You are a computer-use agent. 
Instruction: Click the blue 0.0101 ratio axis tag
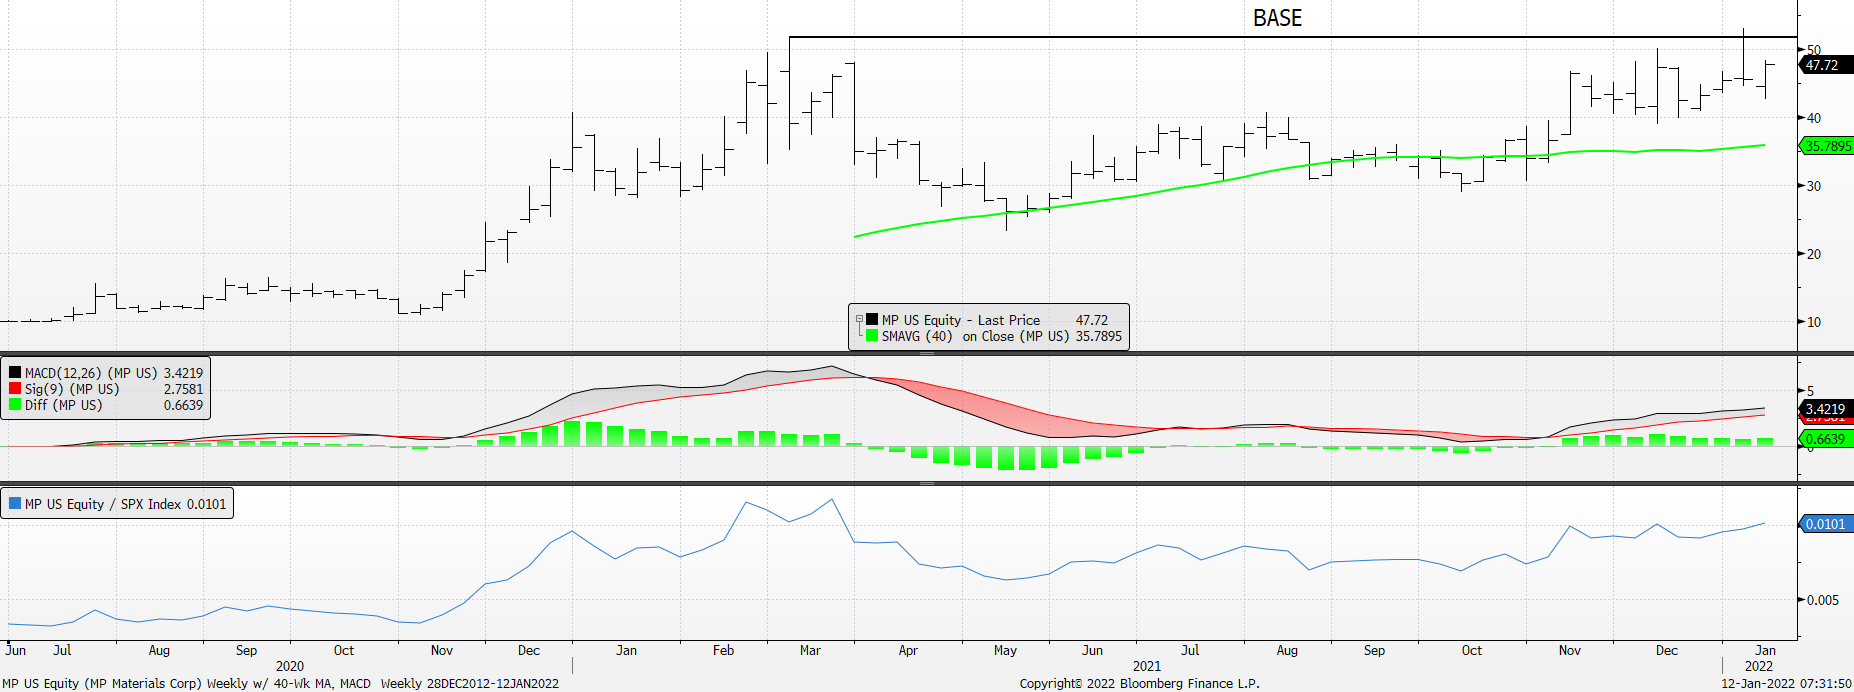(1826, 524)
